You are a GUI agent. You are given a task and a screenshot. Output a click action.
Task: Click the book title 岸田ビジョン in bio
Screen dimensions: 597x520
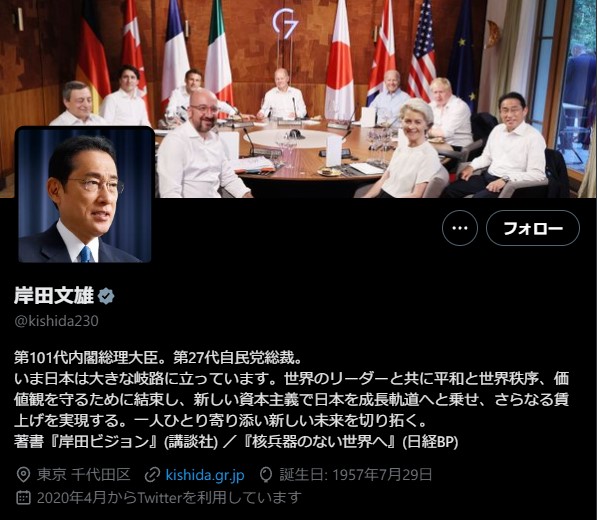click(103, 442)
